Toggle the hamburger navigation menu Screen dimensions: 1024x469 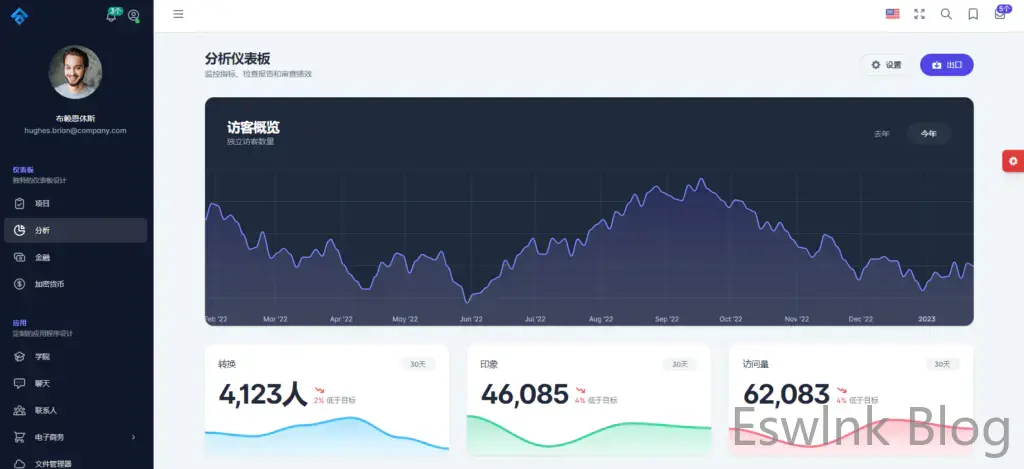(x=178, y=14)
